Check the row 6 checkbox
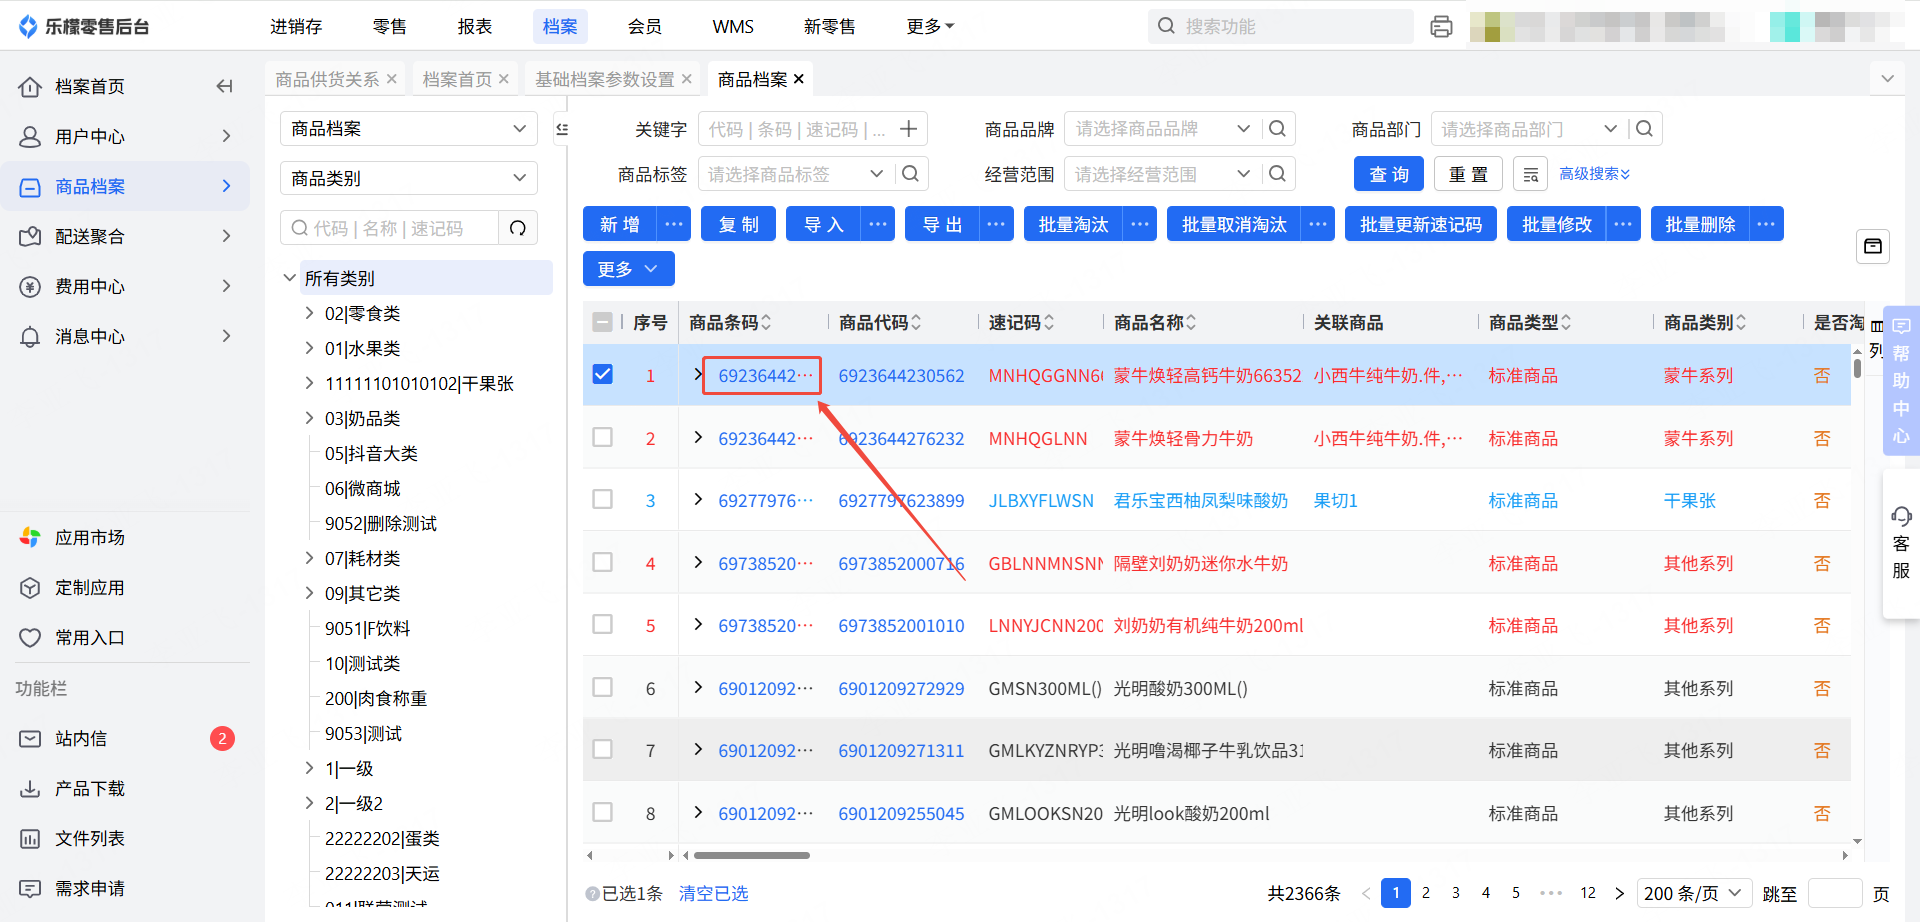Image resolution: width=1920 pixels, height=922 pixels. click(x=603, y=687)
